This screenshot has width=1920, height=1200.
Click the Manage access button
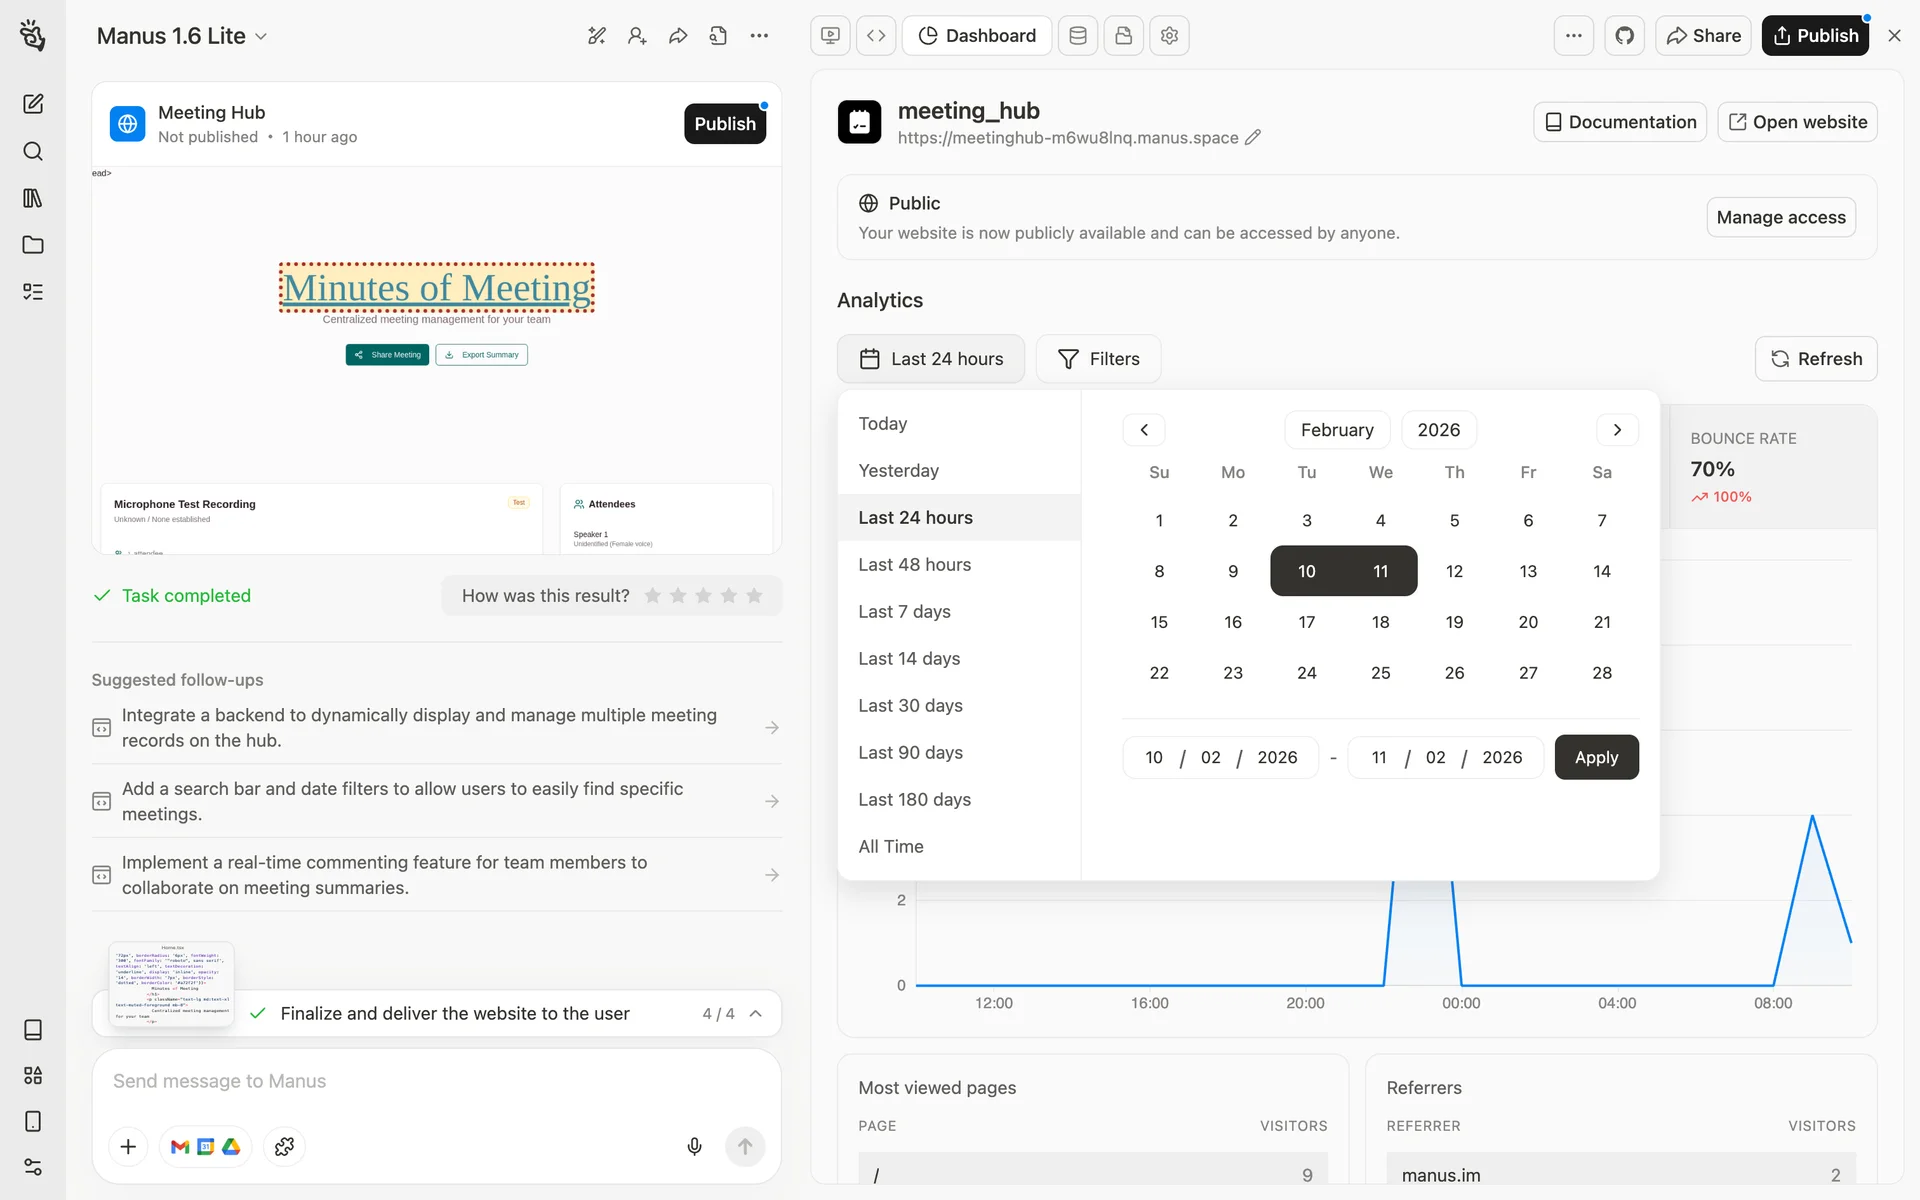coord(1780,217)
